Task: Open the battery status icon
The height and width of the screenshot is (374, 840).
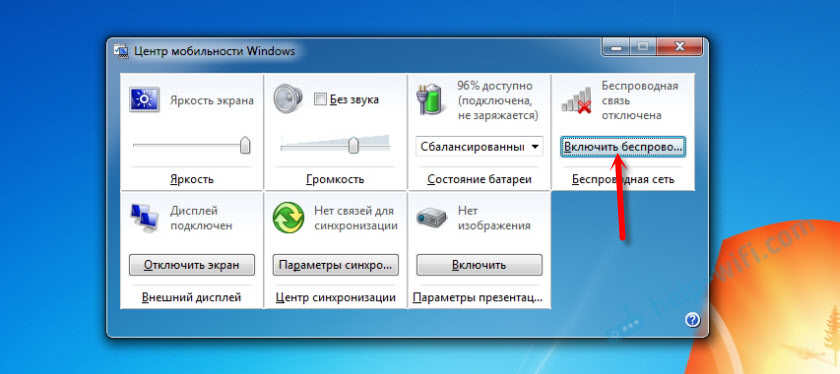Action: (x=430, y=99)
